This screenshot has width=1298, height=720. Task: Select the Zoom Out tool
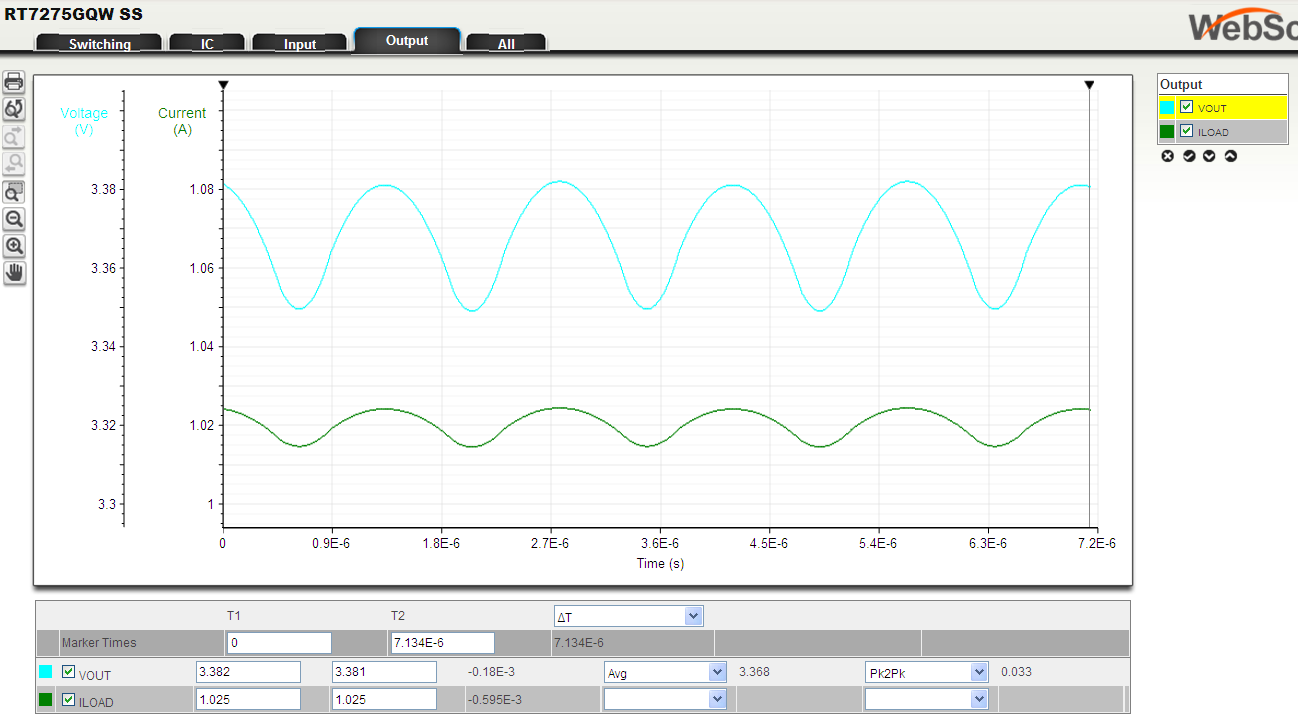pyautogui.click(x=14, y=219)
